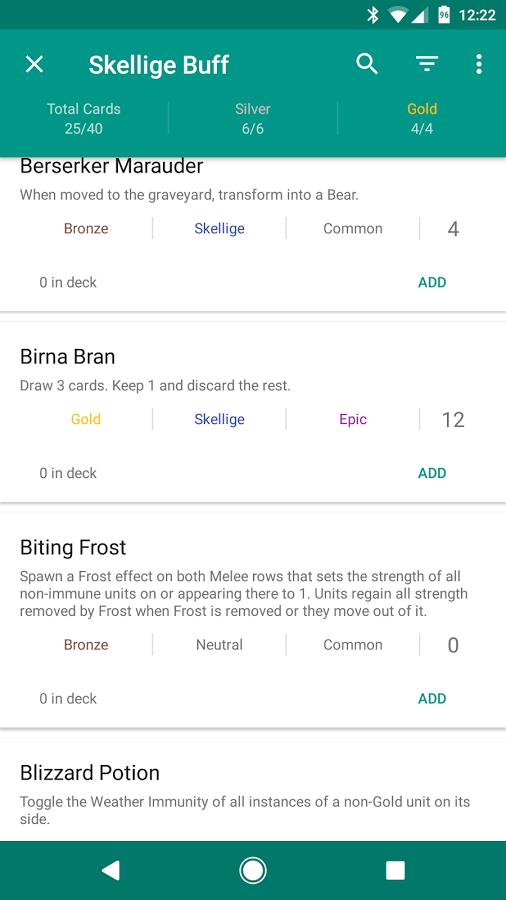Open the card search magnifier
The width and height of the screenshot is (506, 900).
click(367, 64)
